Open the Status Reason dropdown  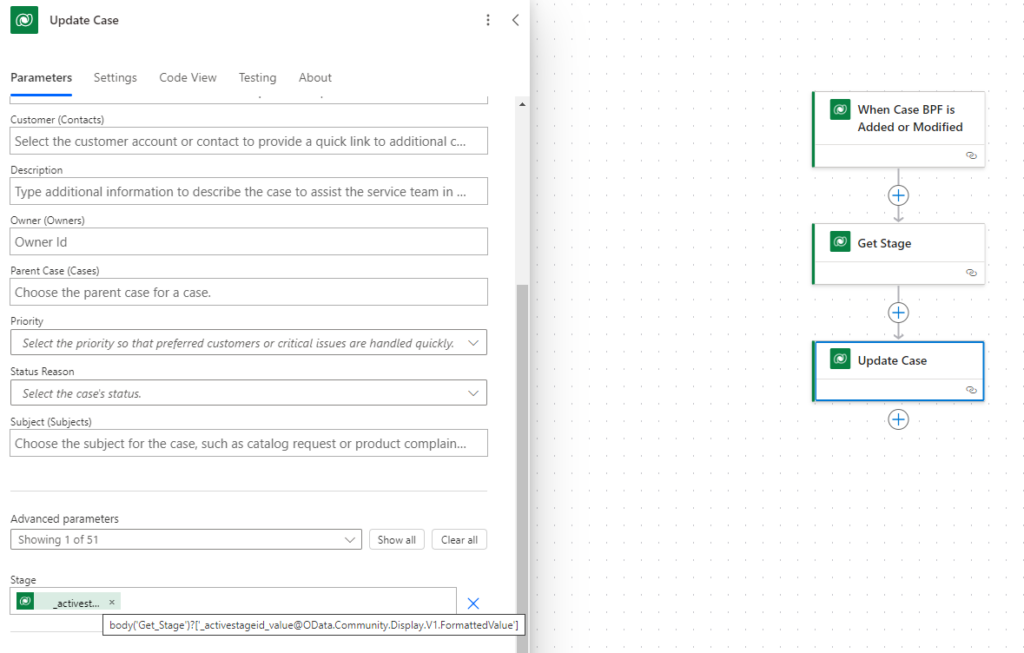click(x=473, y=393)
